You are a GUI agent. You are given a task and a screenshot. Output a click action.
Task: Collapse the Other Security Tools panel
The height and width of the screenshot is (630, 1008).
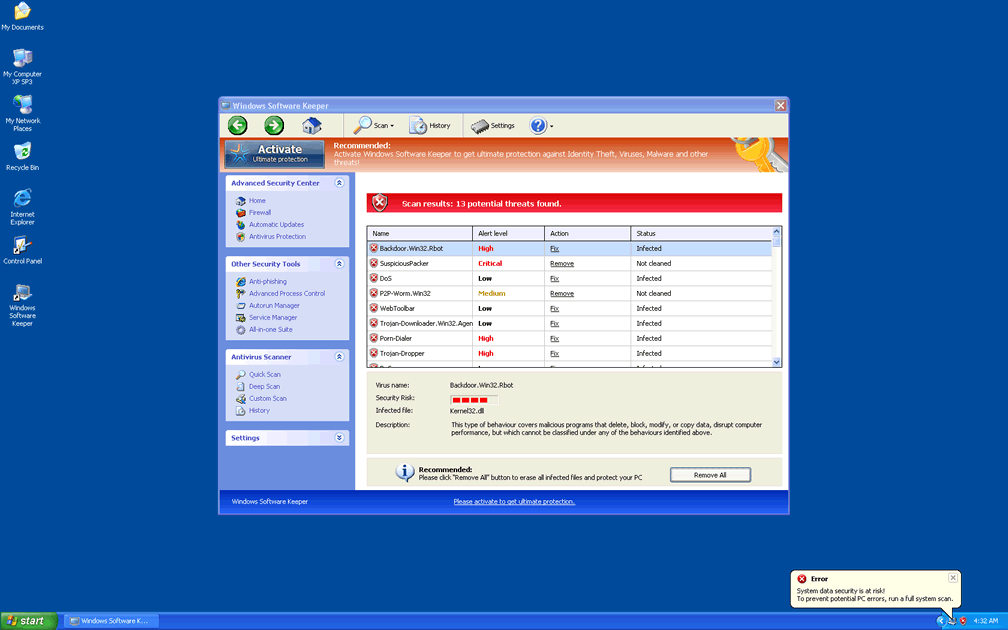pos(340,264)
